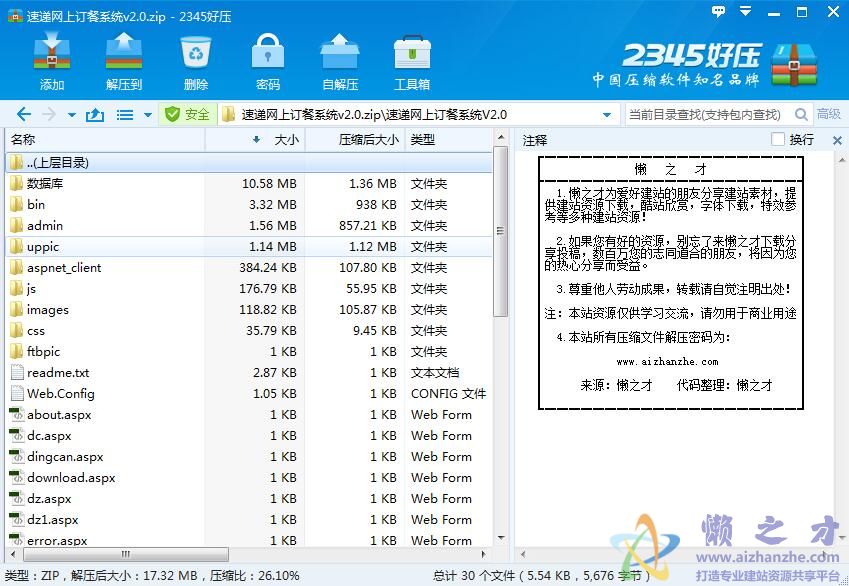Select the bin folder
Image resolution: width=849 pixels, height=586 pixels.
(x=35, y=205)
